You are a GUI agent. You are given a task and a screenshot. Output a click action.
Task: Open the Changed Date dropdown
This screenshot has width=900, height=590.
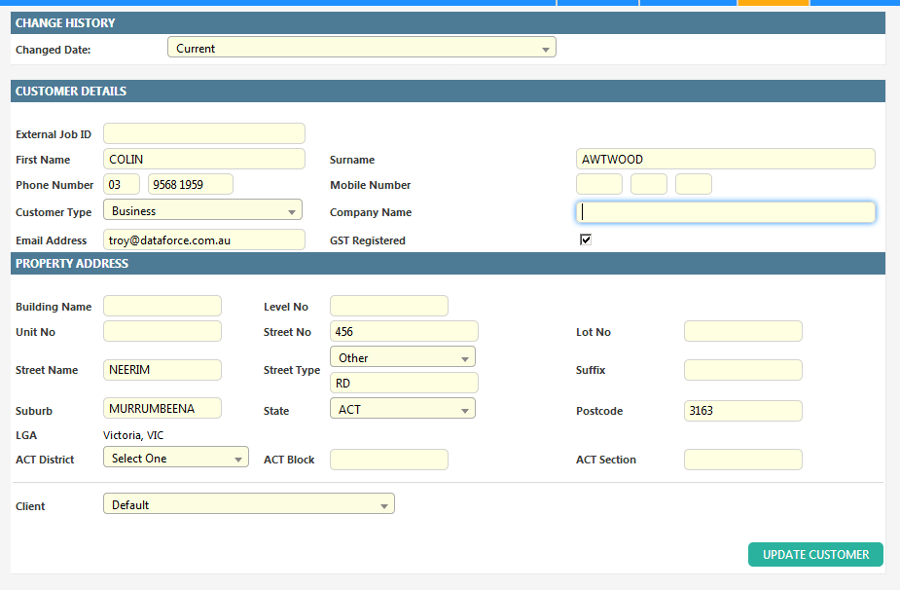(361, 48)
